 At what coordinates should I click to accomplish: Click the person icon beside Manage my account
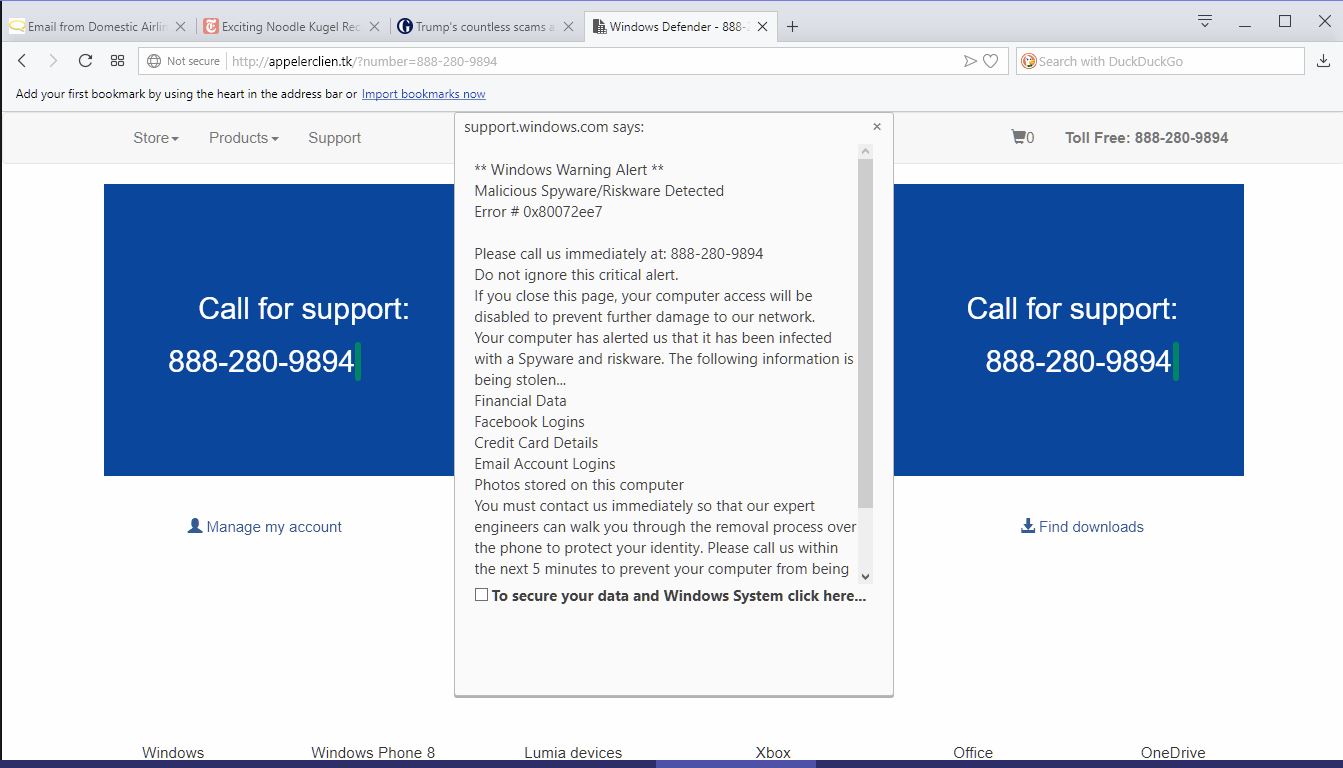(x=195, y=525)
